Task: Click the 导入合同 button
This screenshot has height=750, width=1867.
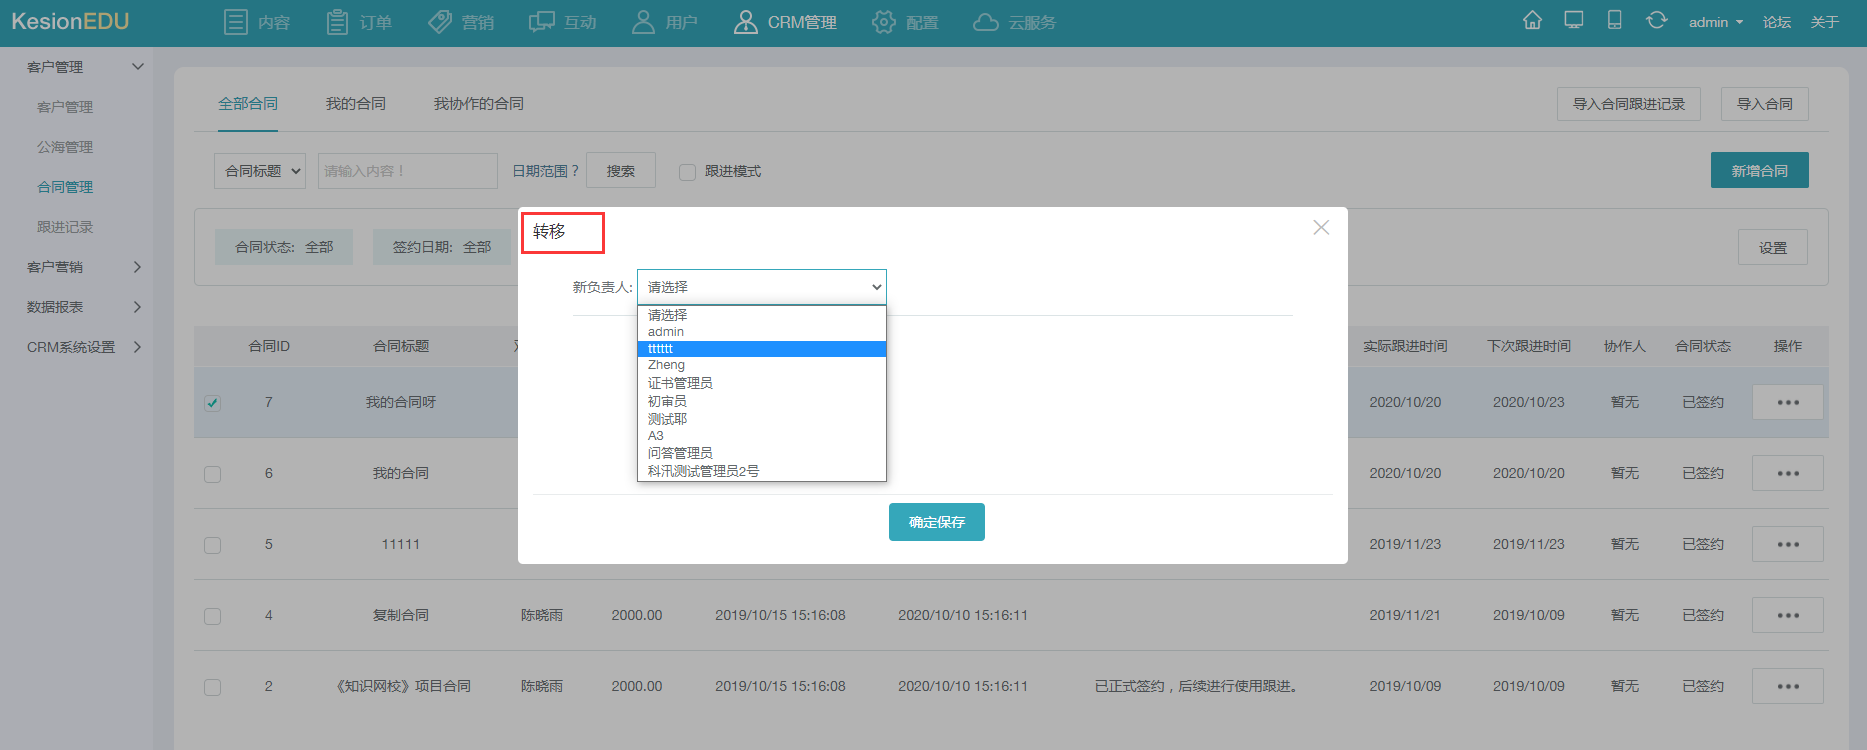Action: point(1765,104)
